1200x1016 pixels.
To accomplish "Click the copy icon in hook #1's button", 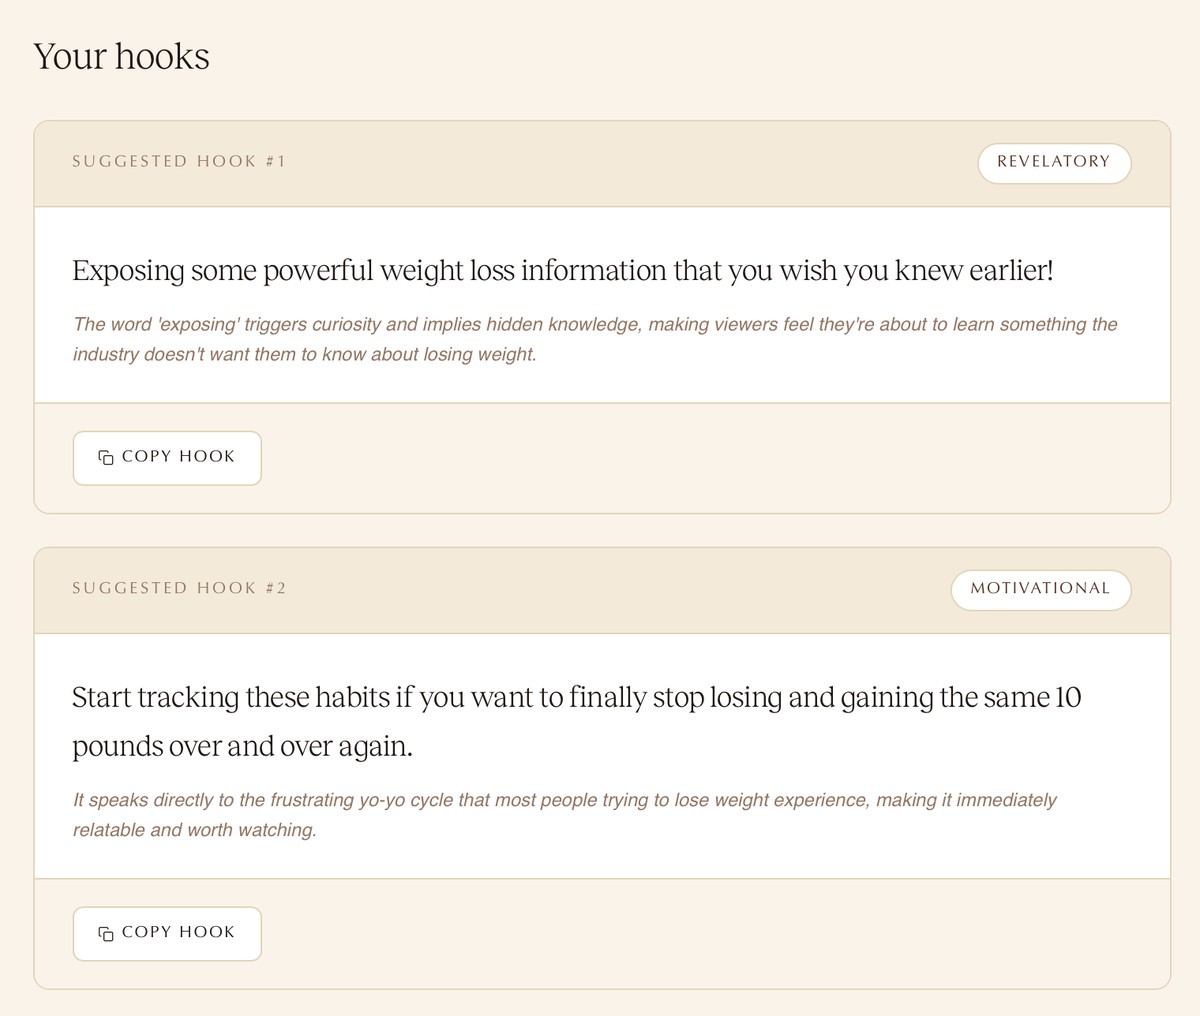I will (x=106, y=457).
